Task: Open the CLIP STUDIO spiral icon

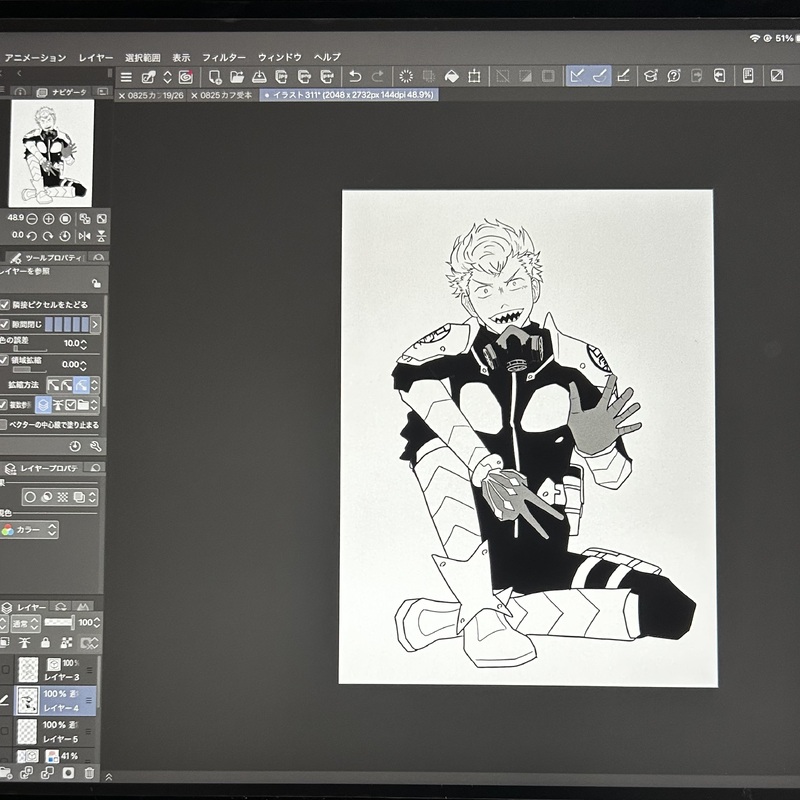Action: pyautogui.click(x=186, y=77)
